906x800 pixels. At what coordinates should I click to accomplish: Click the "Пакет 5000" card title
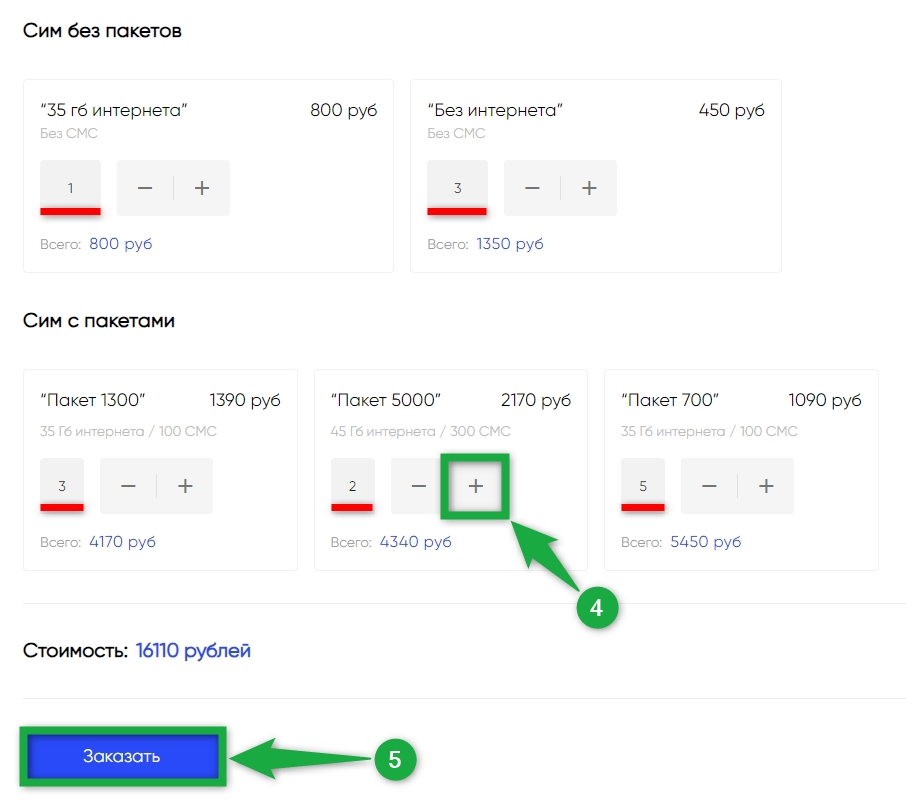tap(385, 400)
